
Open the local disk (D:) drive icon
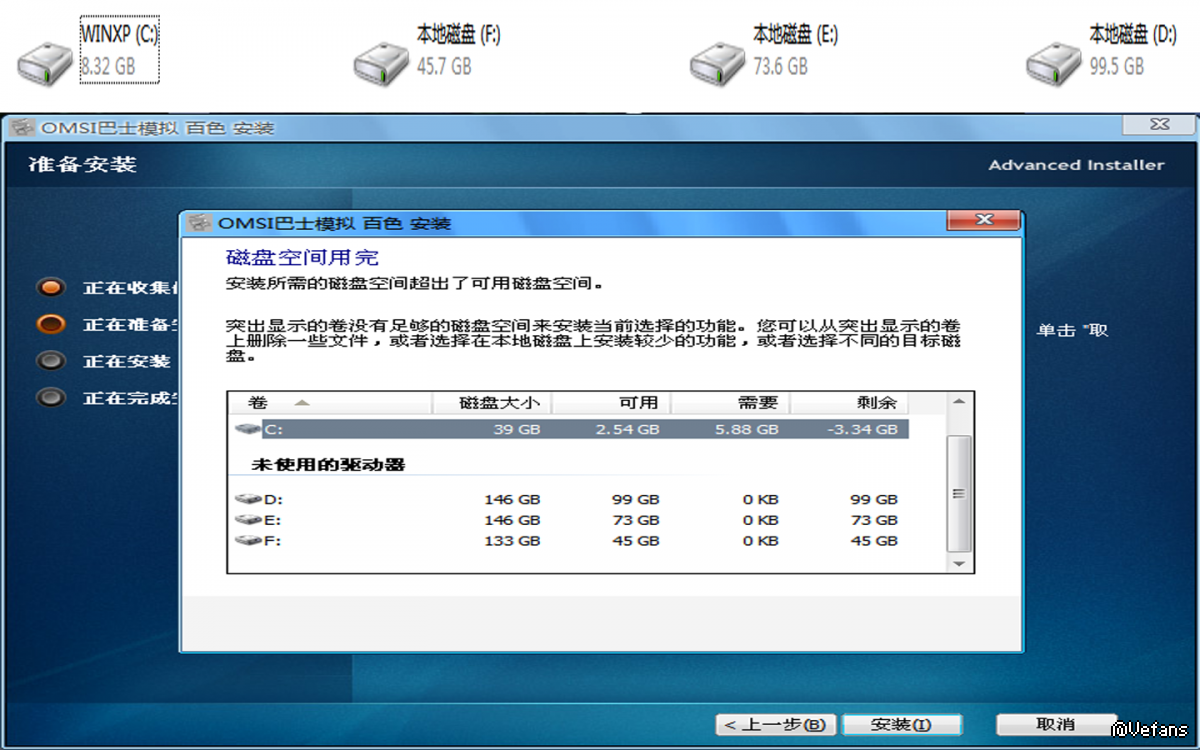(x=1053, y=61)
